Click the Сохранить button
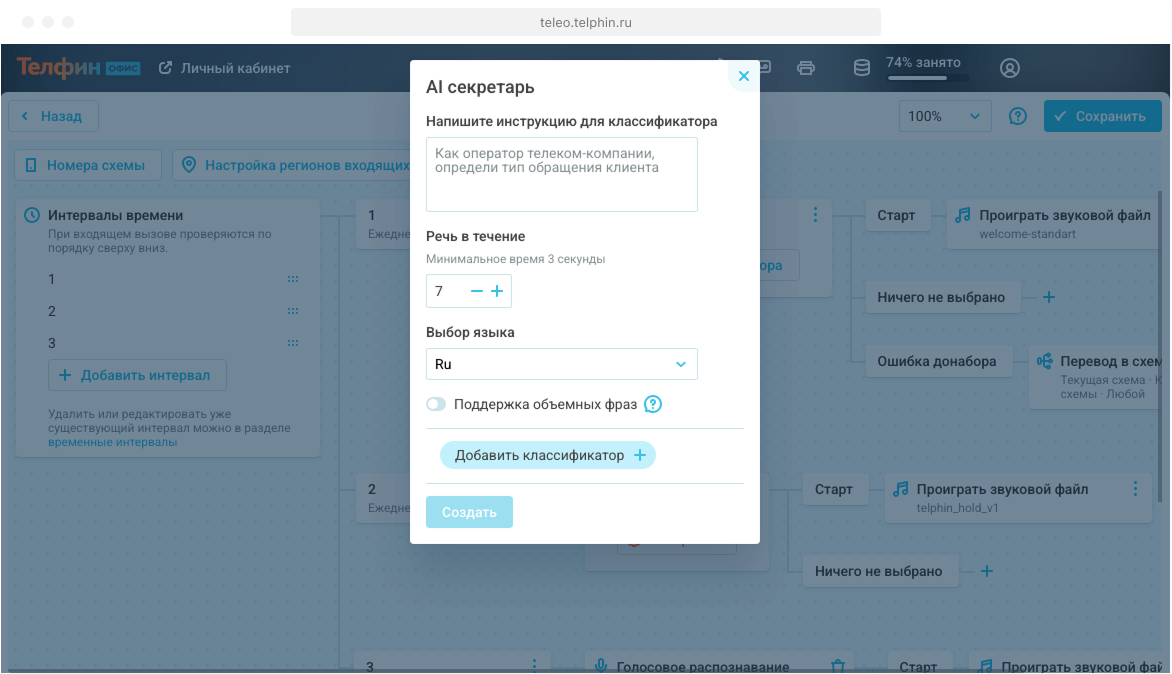This screenshot has width=1172, height=674. tap(1101, 116)
